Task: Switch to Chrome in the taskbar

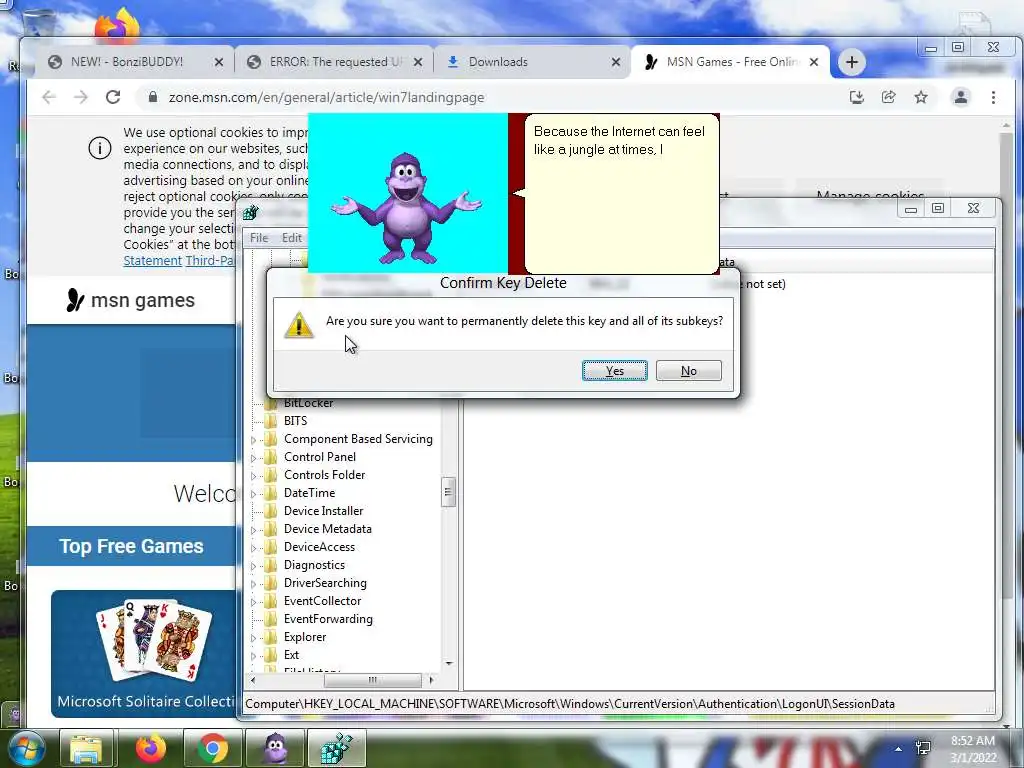Action: click(213, 749)
